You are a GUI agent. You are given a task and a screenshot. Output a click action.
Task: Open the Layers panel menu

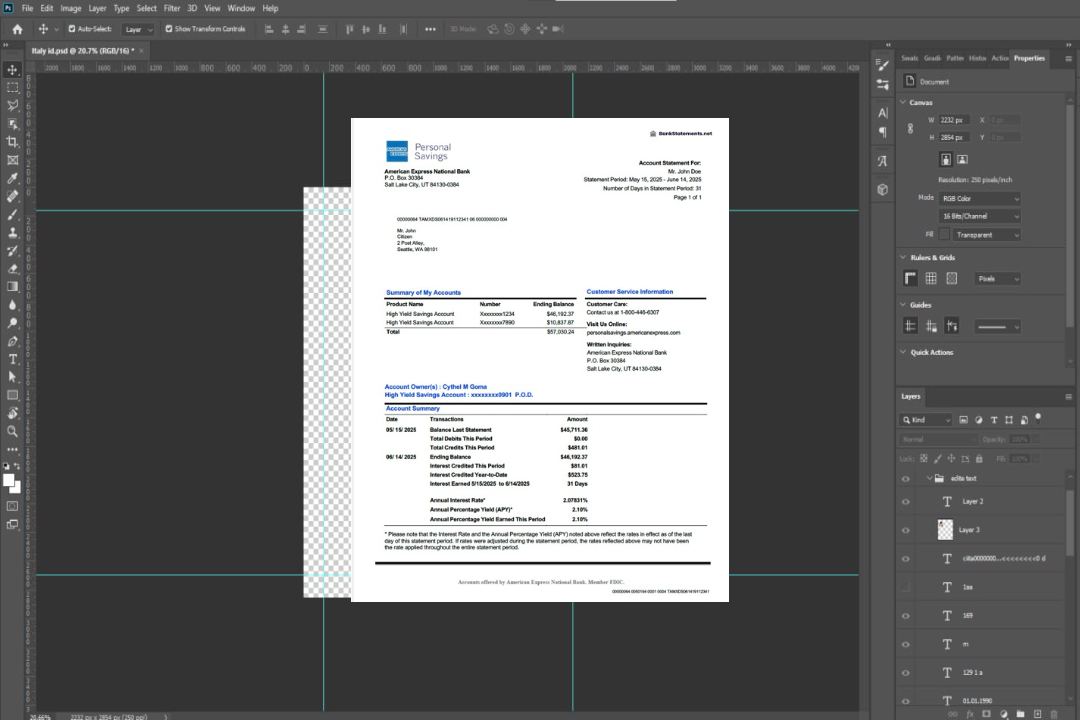pyautogui.click(x=1068, y=397)
